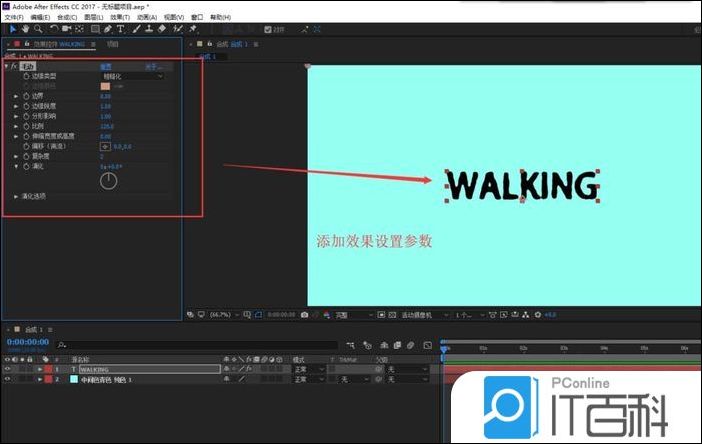
Task: Open the 效果(T) menu
Action: [x=120, y=17]
